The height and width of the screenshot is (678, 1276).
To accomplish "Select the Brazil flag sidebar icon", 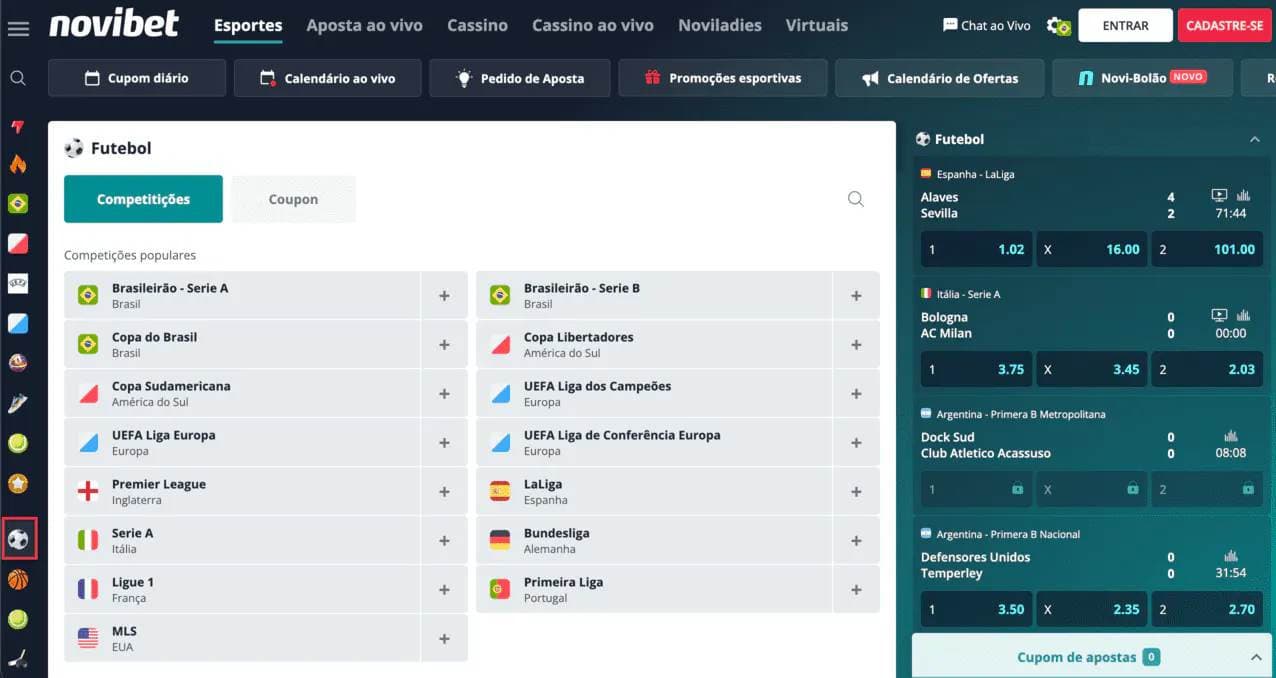I will (18, 204).
